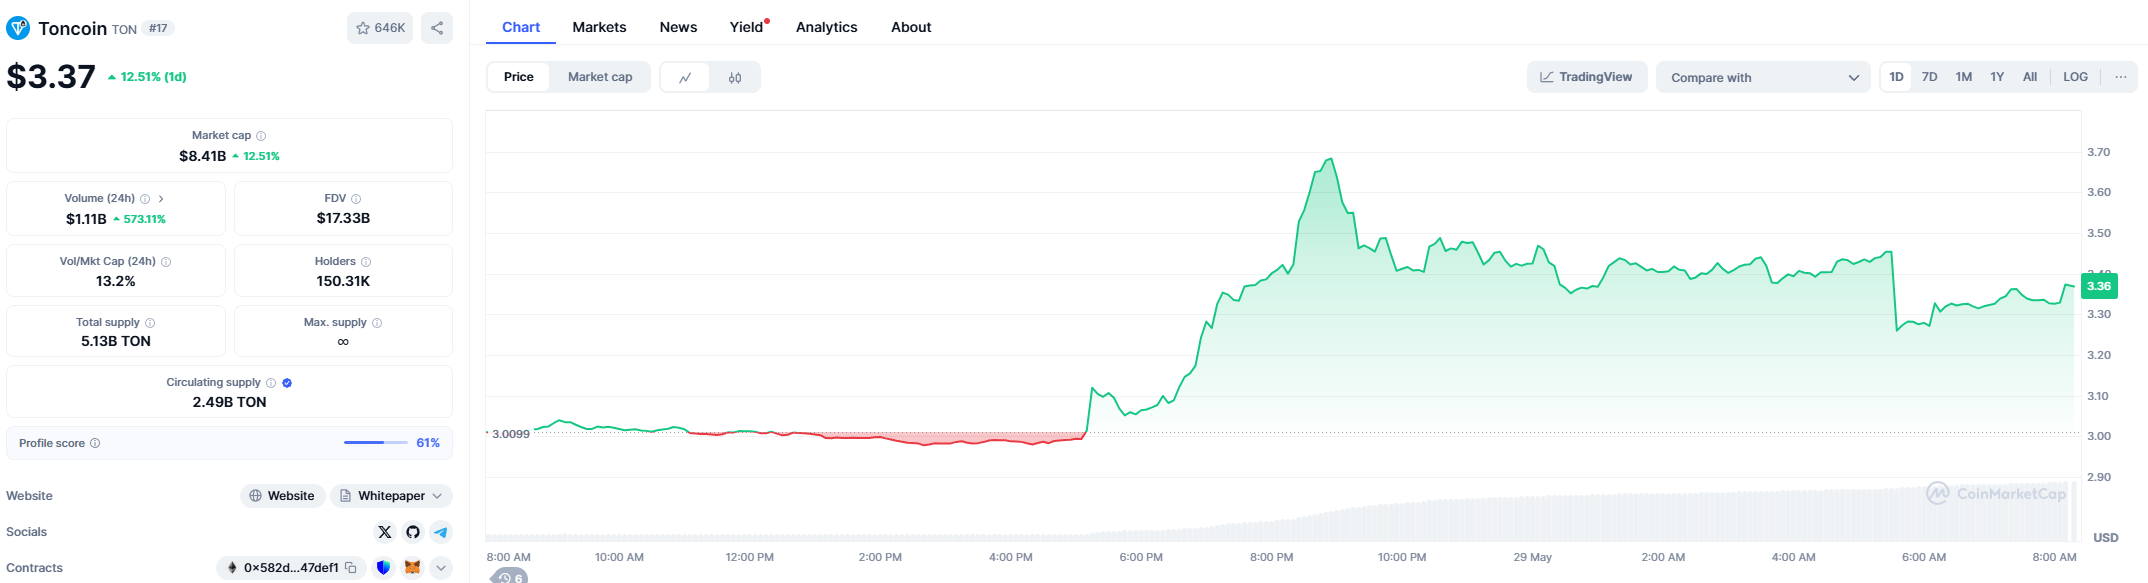
Task: Click the USD currency label on chart
Action: pos(2106,538)
